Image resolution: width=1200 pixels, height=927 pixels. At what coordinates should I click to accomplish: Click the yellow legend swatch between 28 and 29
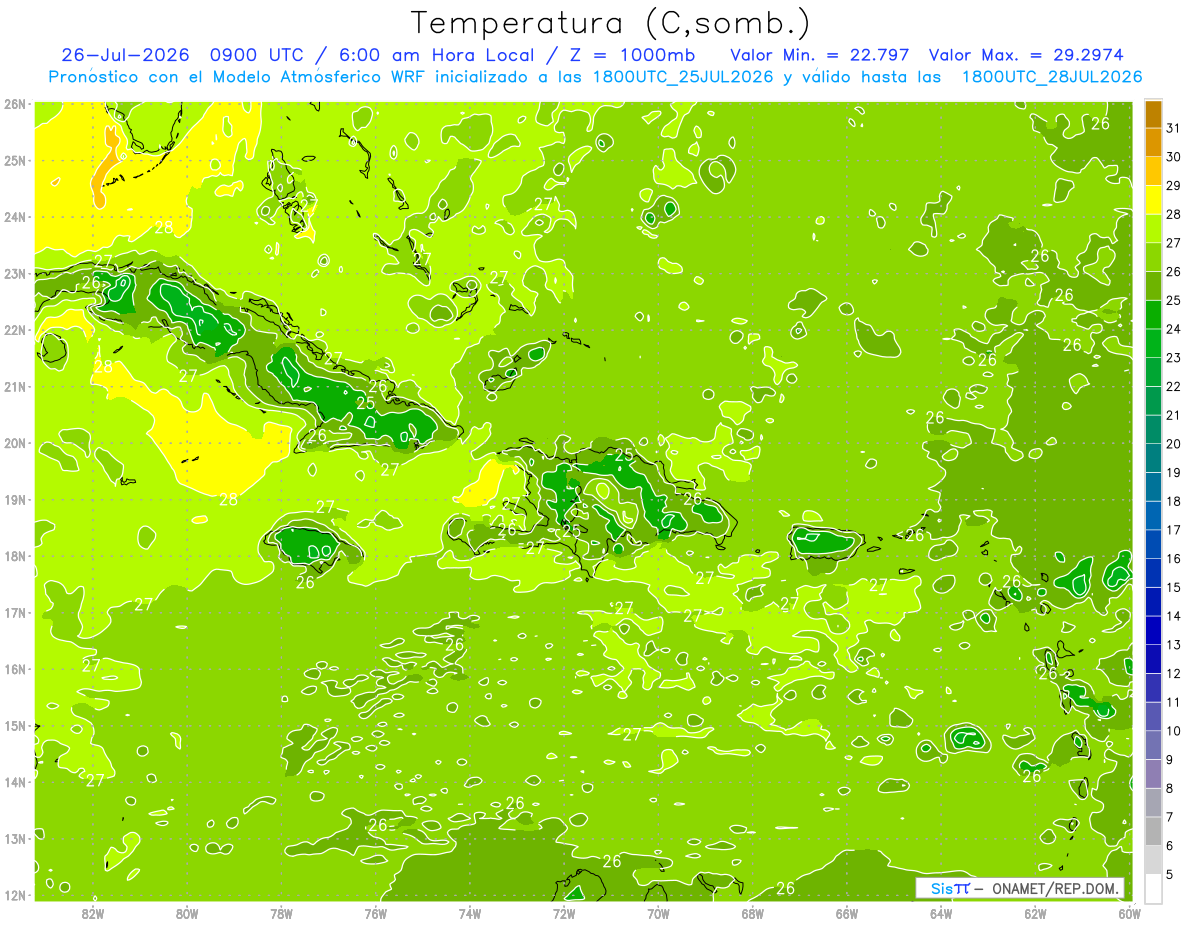point(1154,200)
